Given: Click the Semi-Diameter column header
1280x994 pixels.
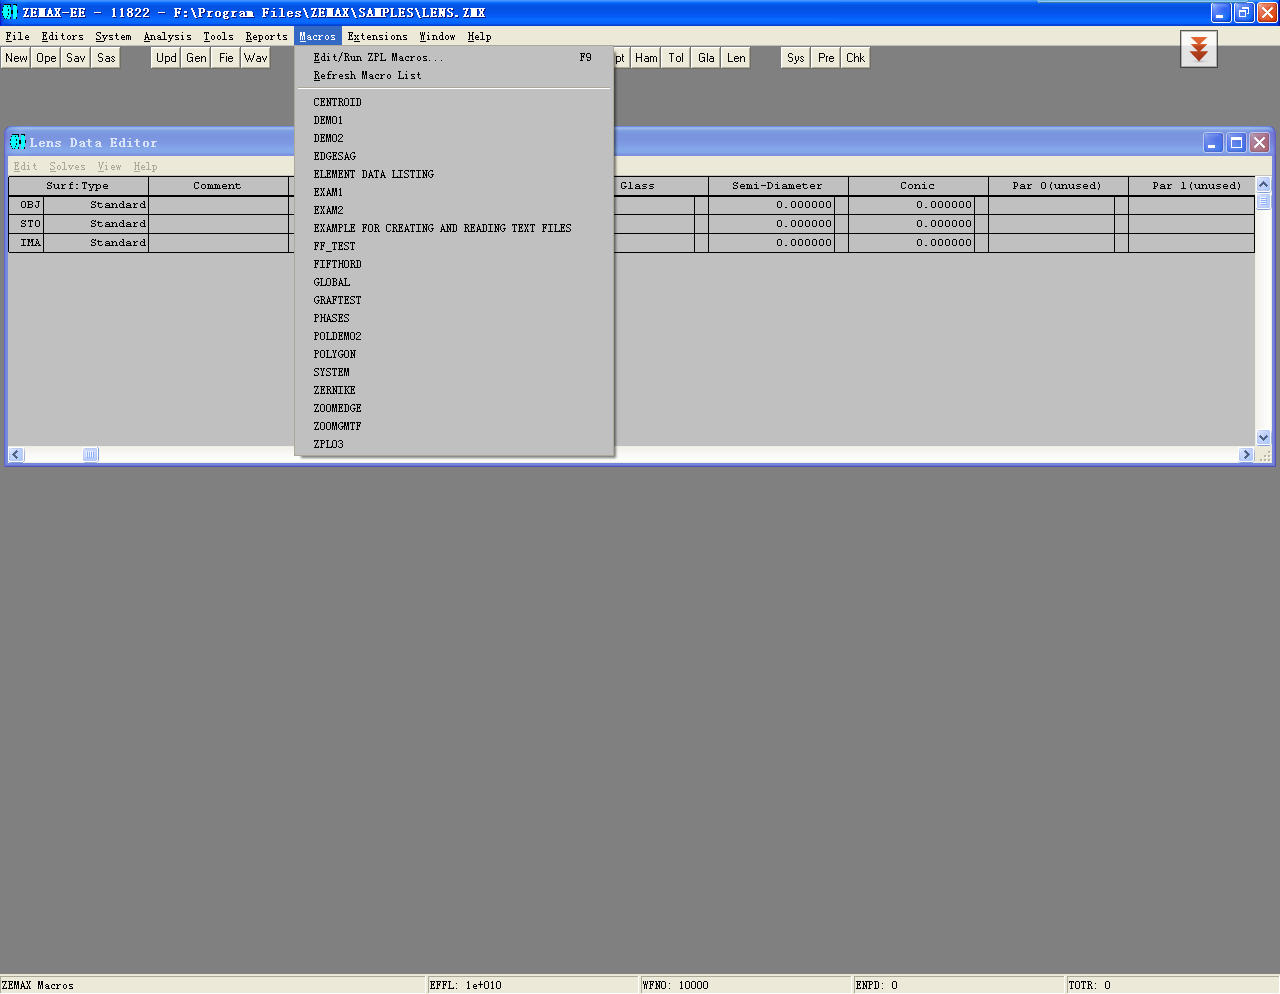Looking at the screenshot, I should 778,186.
